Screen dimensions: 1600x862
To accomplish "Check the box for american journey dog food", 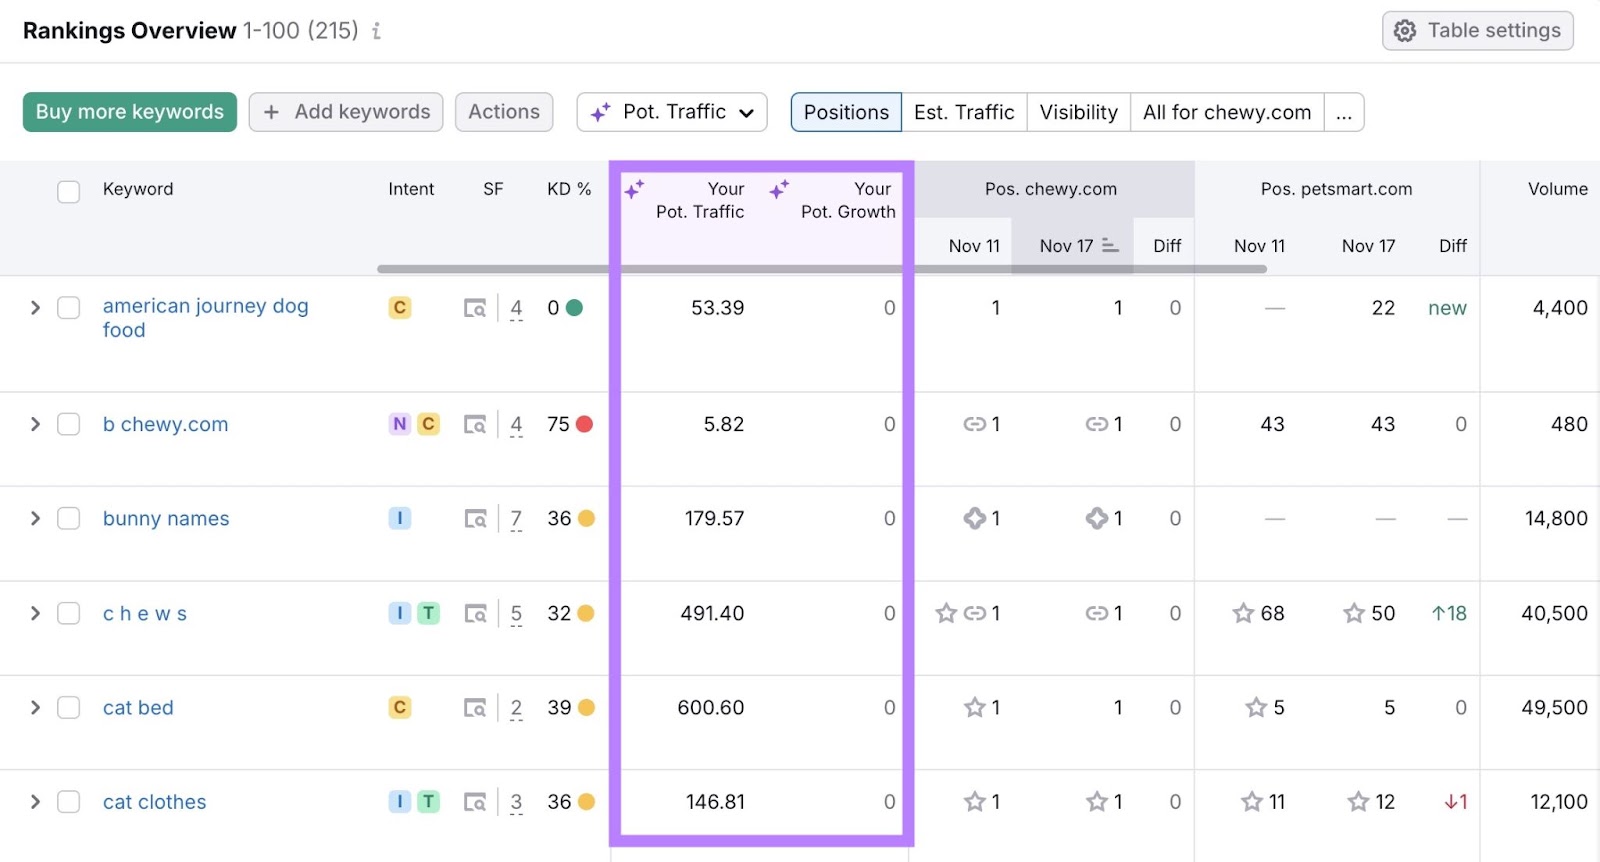I will point(68,308).
